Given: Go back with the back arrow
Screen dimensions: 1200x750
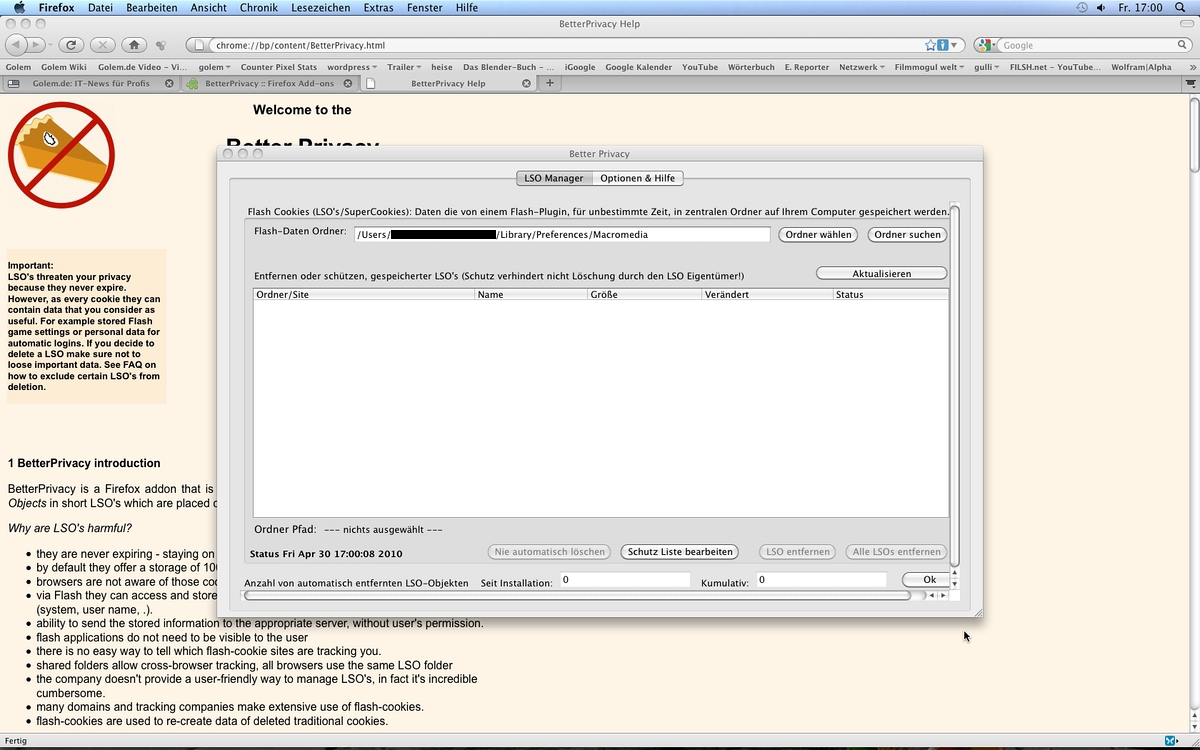Looking at the screenshot, I should pos(16,45).
